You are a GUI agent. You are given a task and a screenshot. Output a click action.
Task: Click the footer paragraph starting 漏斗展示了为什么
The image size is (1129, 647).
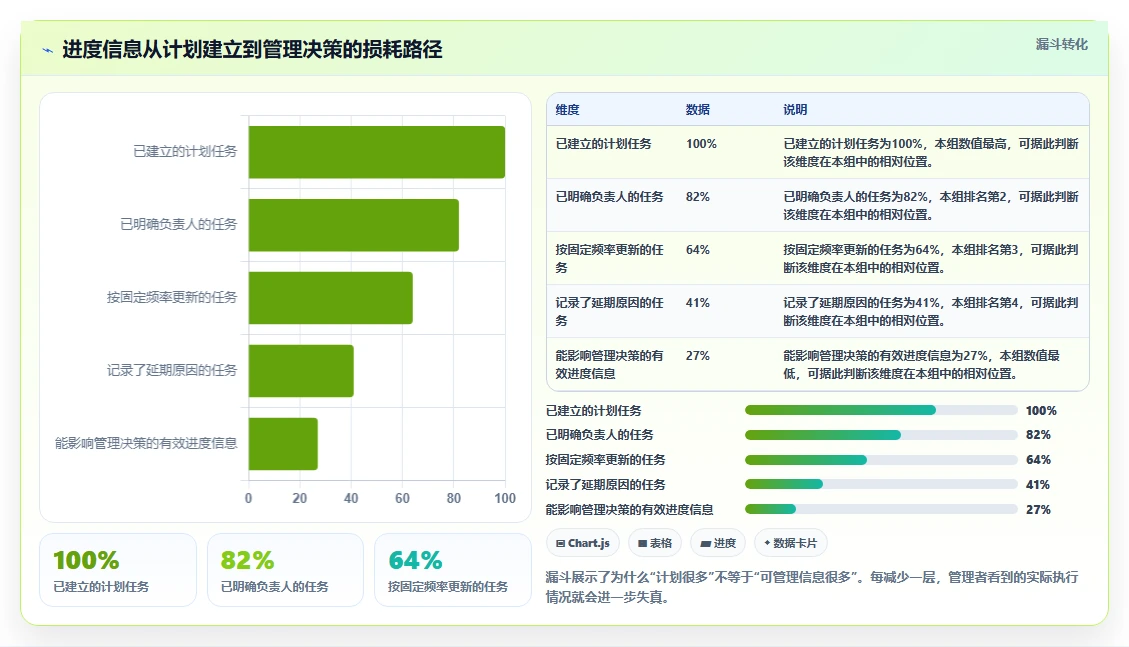(x=812, y=587)
